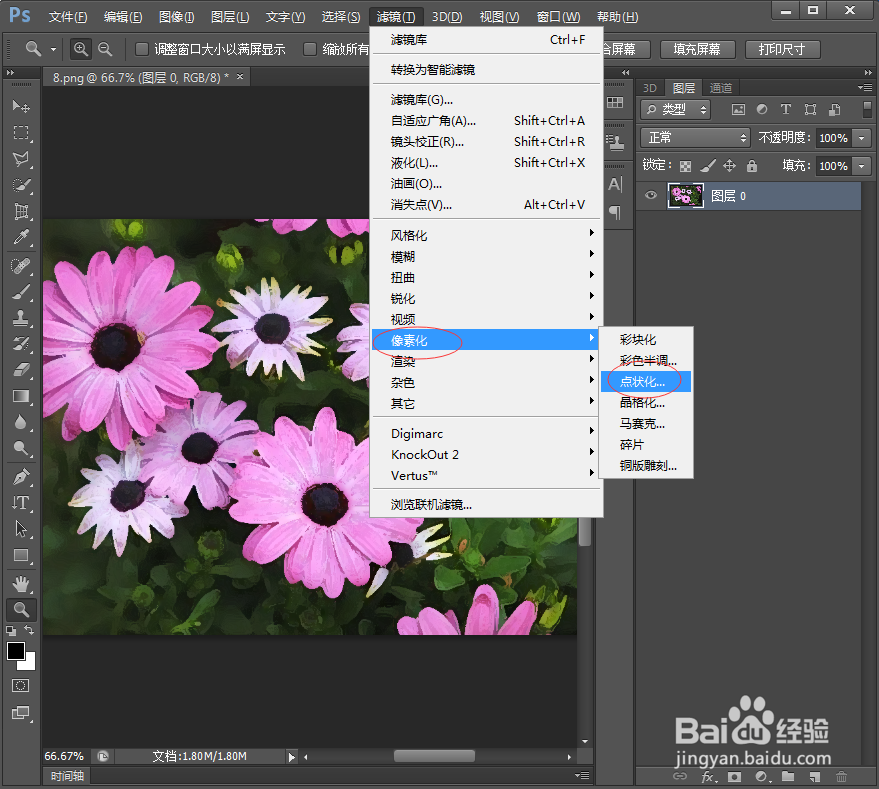Click 打印尺寸 button
This screenshot has width=879, height=789.
click(782, 49)
